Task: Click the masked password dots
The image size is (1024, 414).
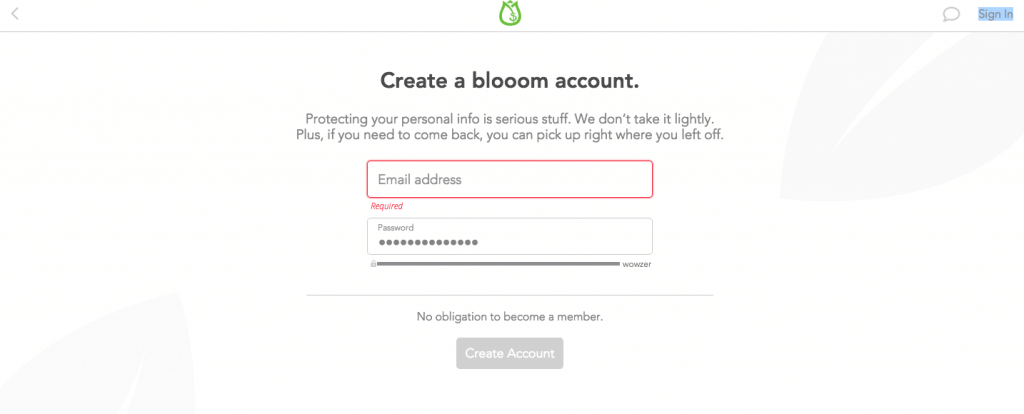Action: point(428,243)
